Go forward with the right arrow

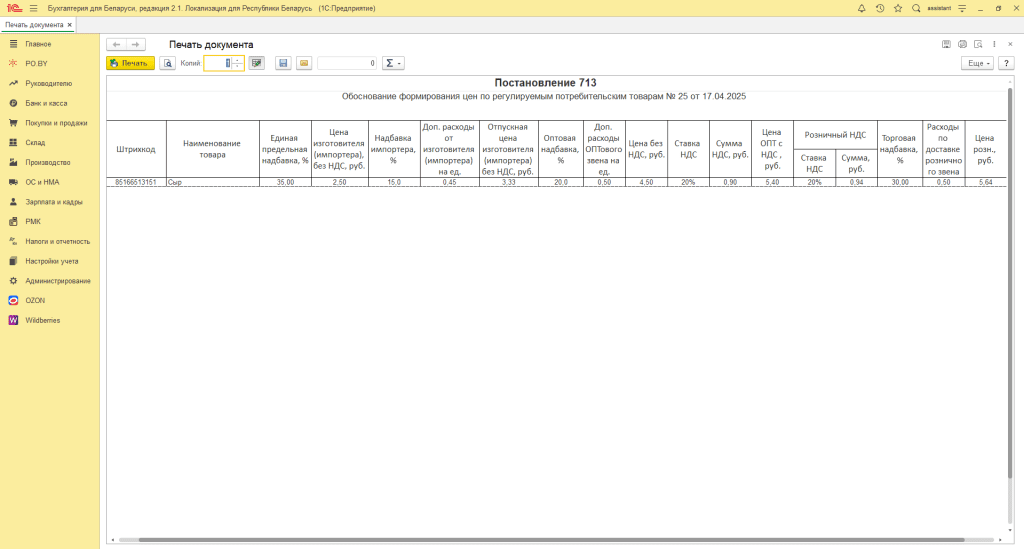135,44
